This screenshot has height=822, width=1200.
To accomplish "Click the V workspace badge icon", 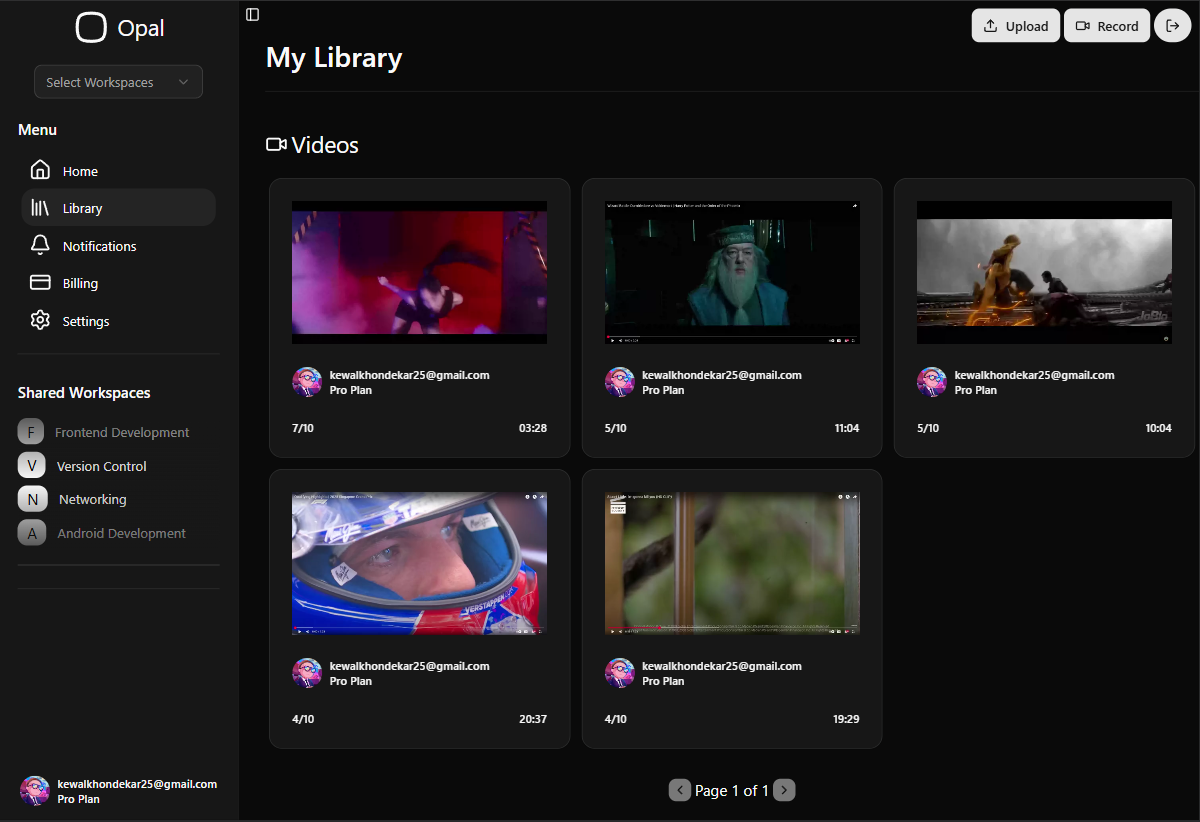I will tap(32, 466).
